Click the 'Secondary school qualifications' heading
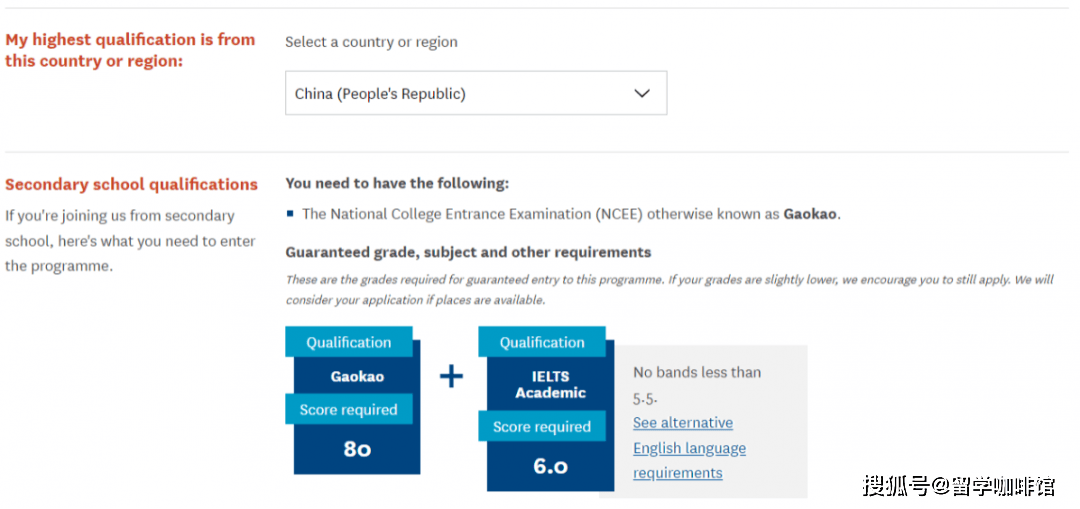1080x509 pixels. (132, 185)
